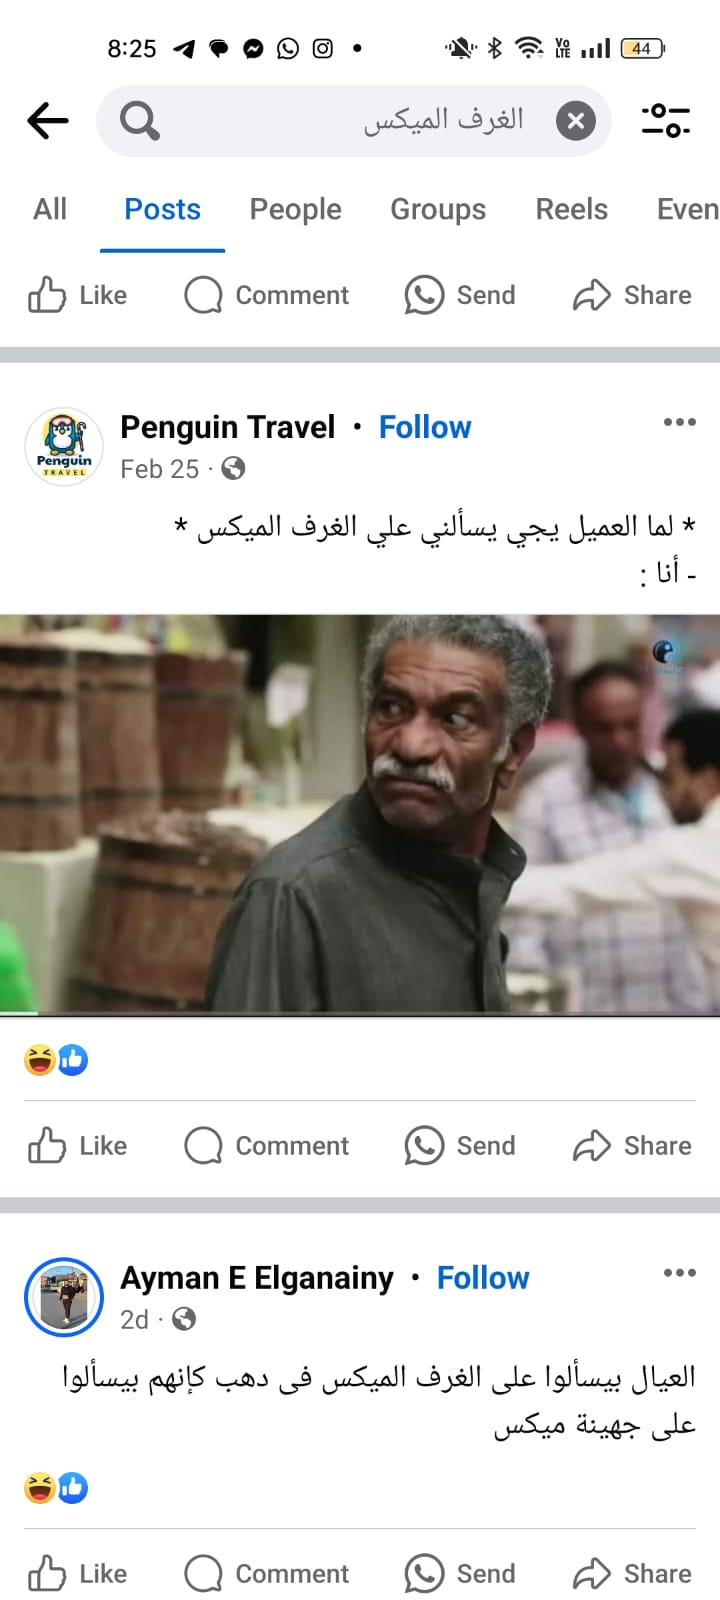Open options menu for Penguin Travel post

(x=679, y=422)
